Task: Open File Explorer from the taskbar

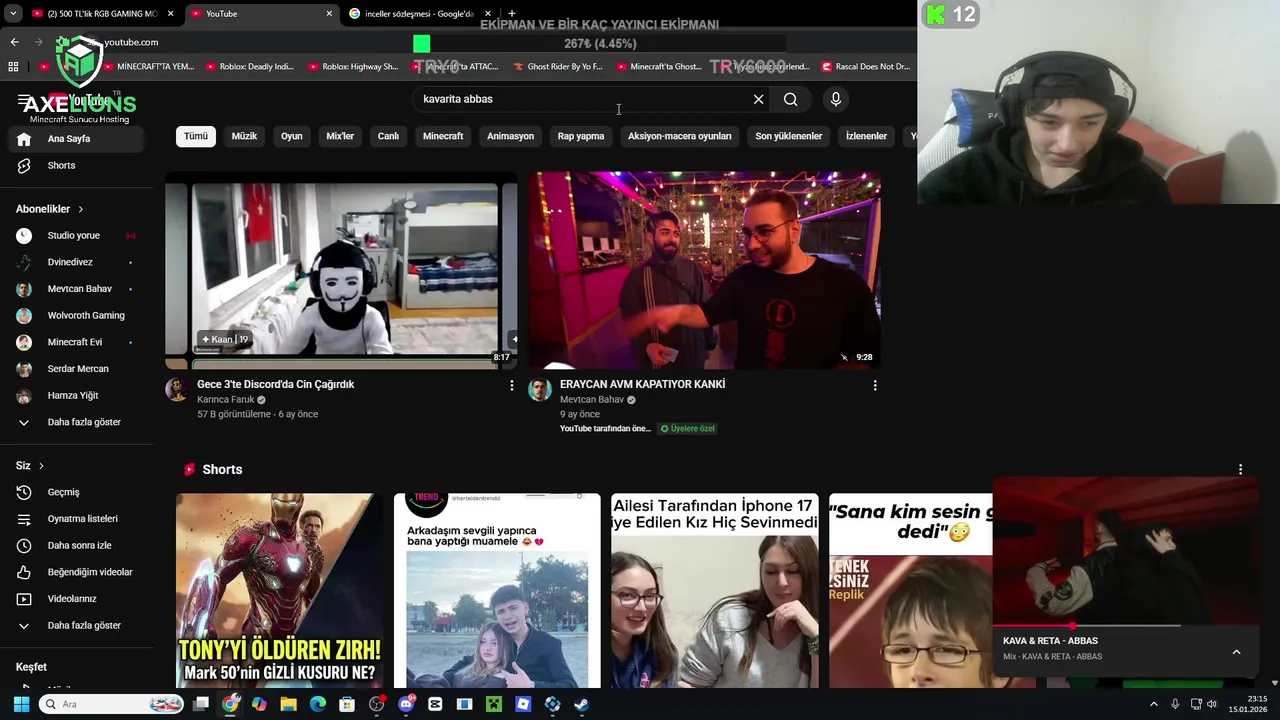Action: (x=288, y=704)
